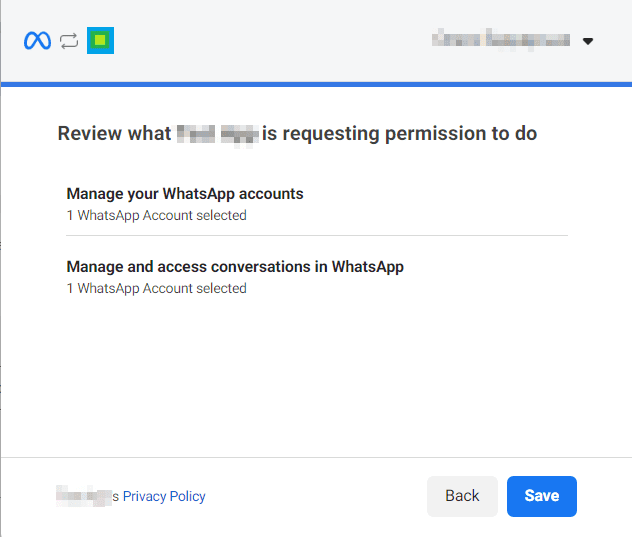Select 'Manage your WhatsApp accounts' heading
The height and width of the screenshot is (537, 632).
click(x=185, y=194)
